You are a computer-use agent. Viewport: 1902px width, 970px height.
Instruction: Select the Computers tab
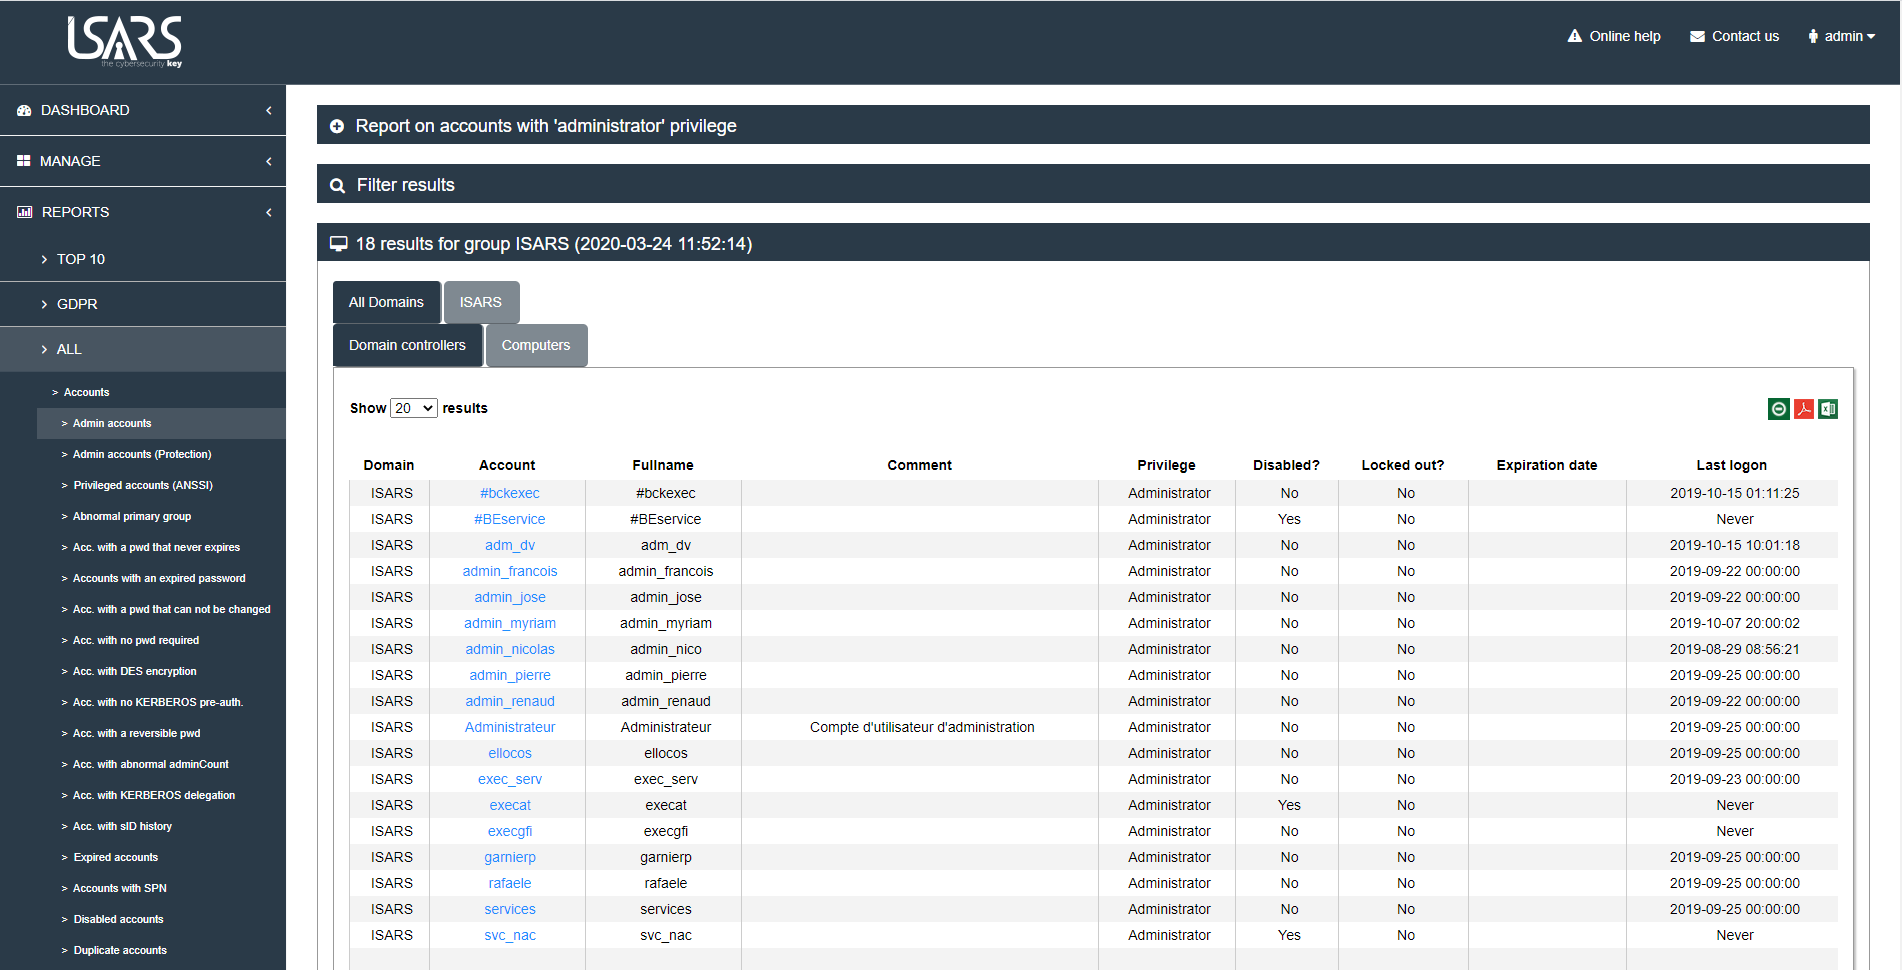536,345
